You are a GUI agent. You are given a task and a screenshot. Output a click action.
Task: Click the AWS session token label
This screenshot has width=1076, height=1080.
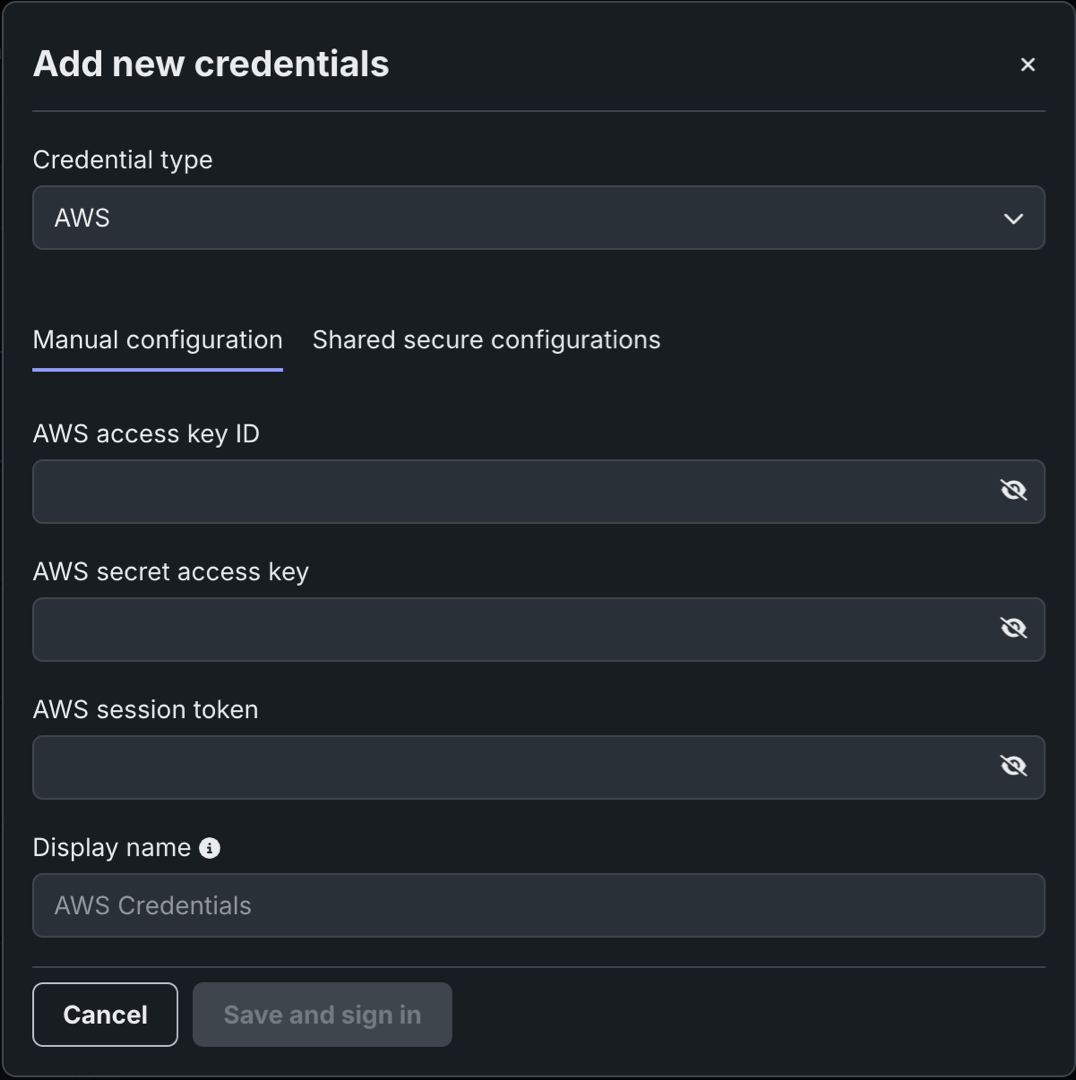pyautogui.click(x=146, y=710)
